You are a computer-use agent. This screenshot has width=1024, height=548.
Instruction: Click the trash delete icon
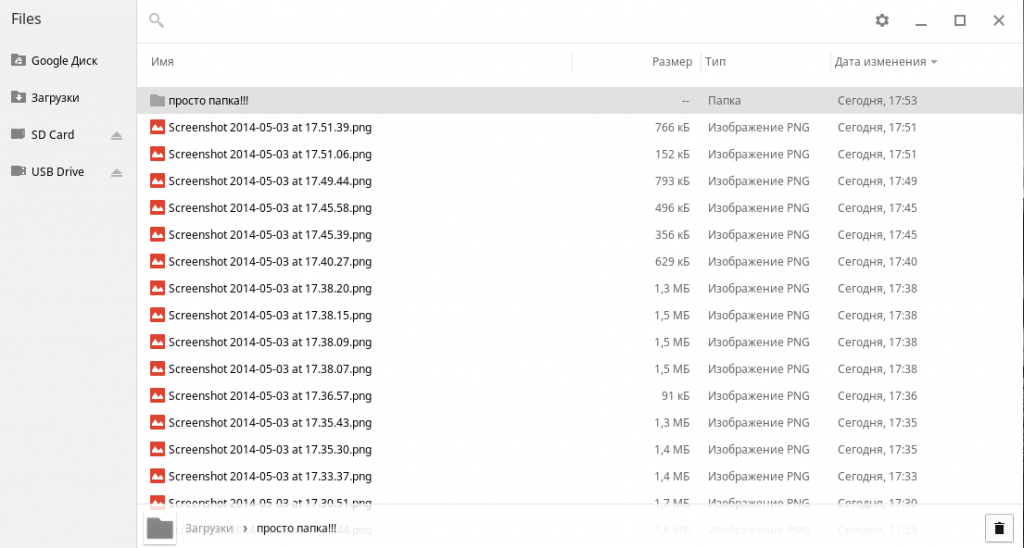click(x=999, y=528)
